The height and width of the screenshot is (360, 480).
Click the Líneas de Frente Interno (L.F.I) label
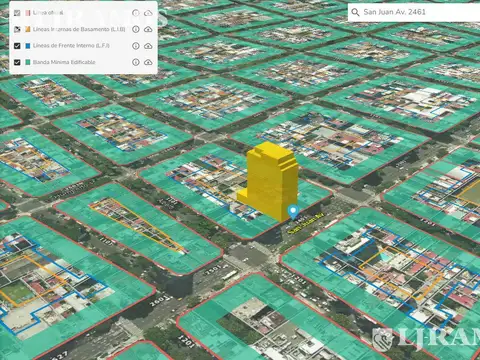tap(71, 46)
